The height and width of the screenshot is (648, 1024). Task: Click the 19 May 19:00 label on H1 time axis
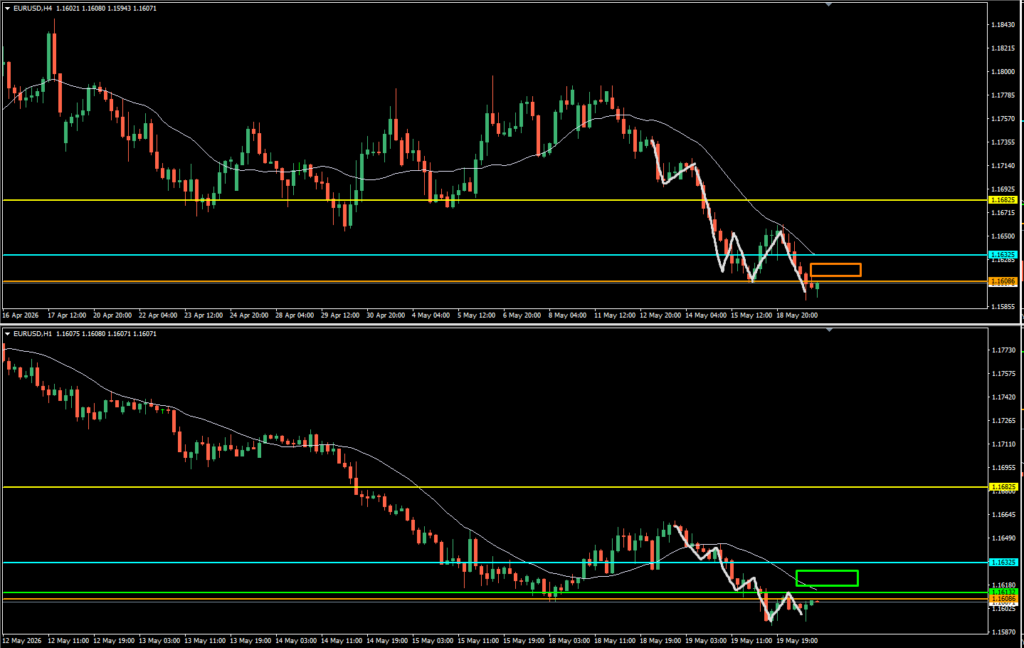tap(797, 641)
